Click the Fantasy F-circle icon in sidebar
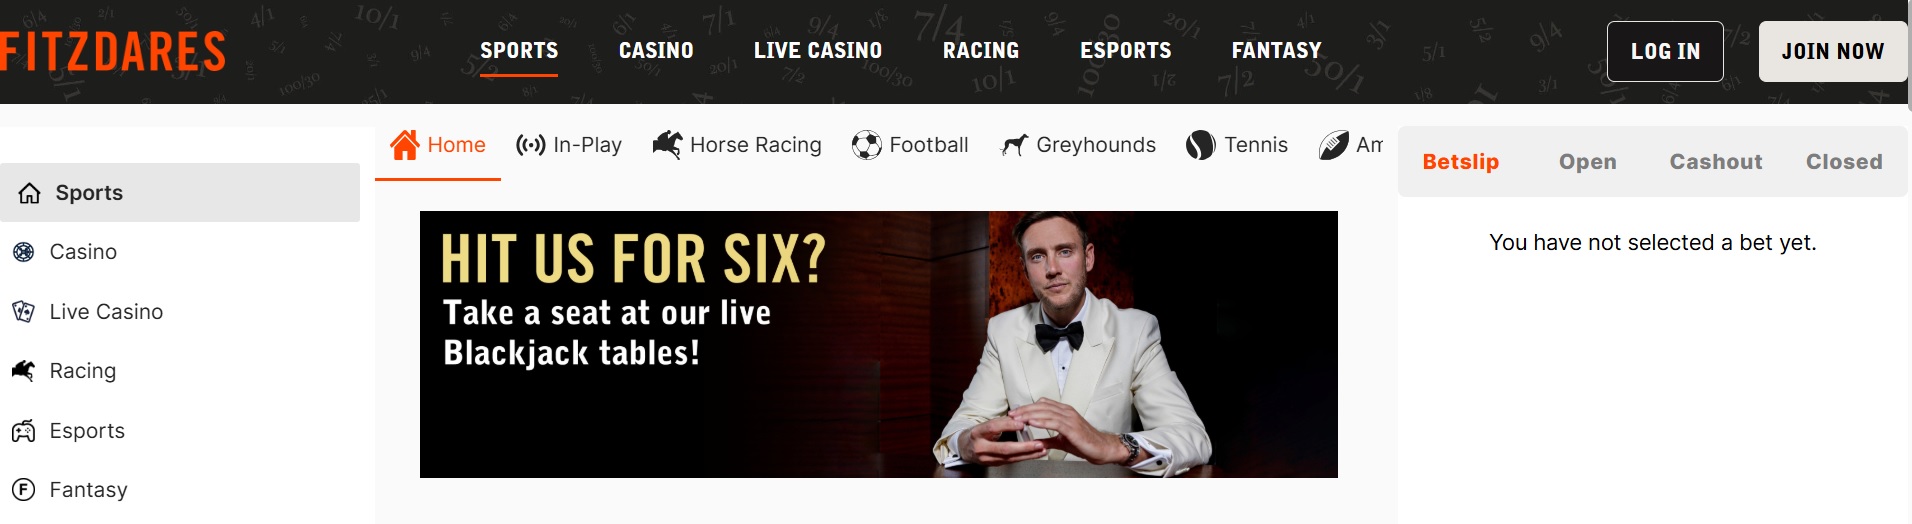The width and height of the screenshot is (1912, 524). click(24, 490)
